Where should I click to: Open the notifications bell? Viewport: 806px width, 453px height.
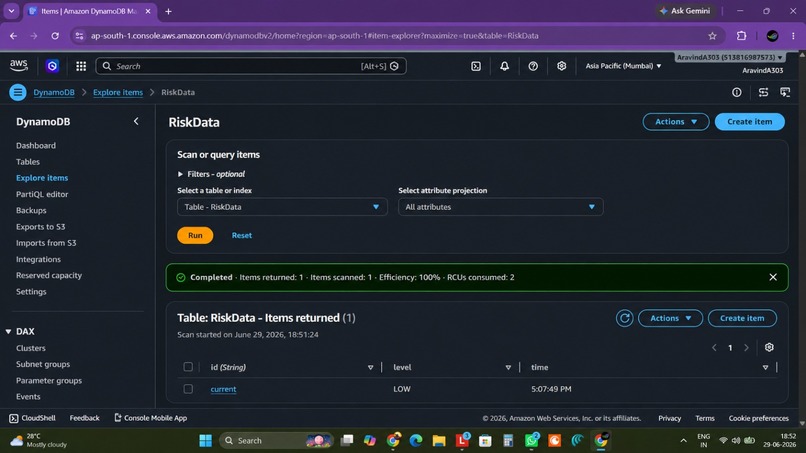tap(504, 66)
